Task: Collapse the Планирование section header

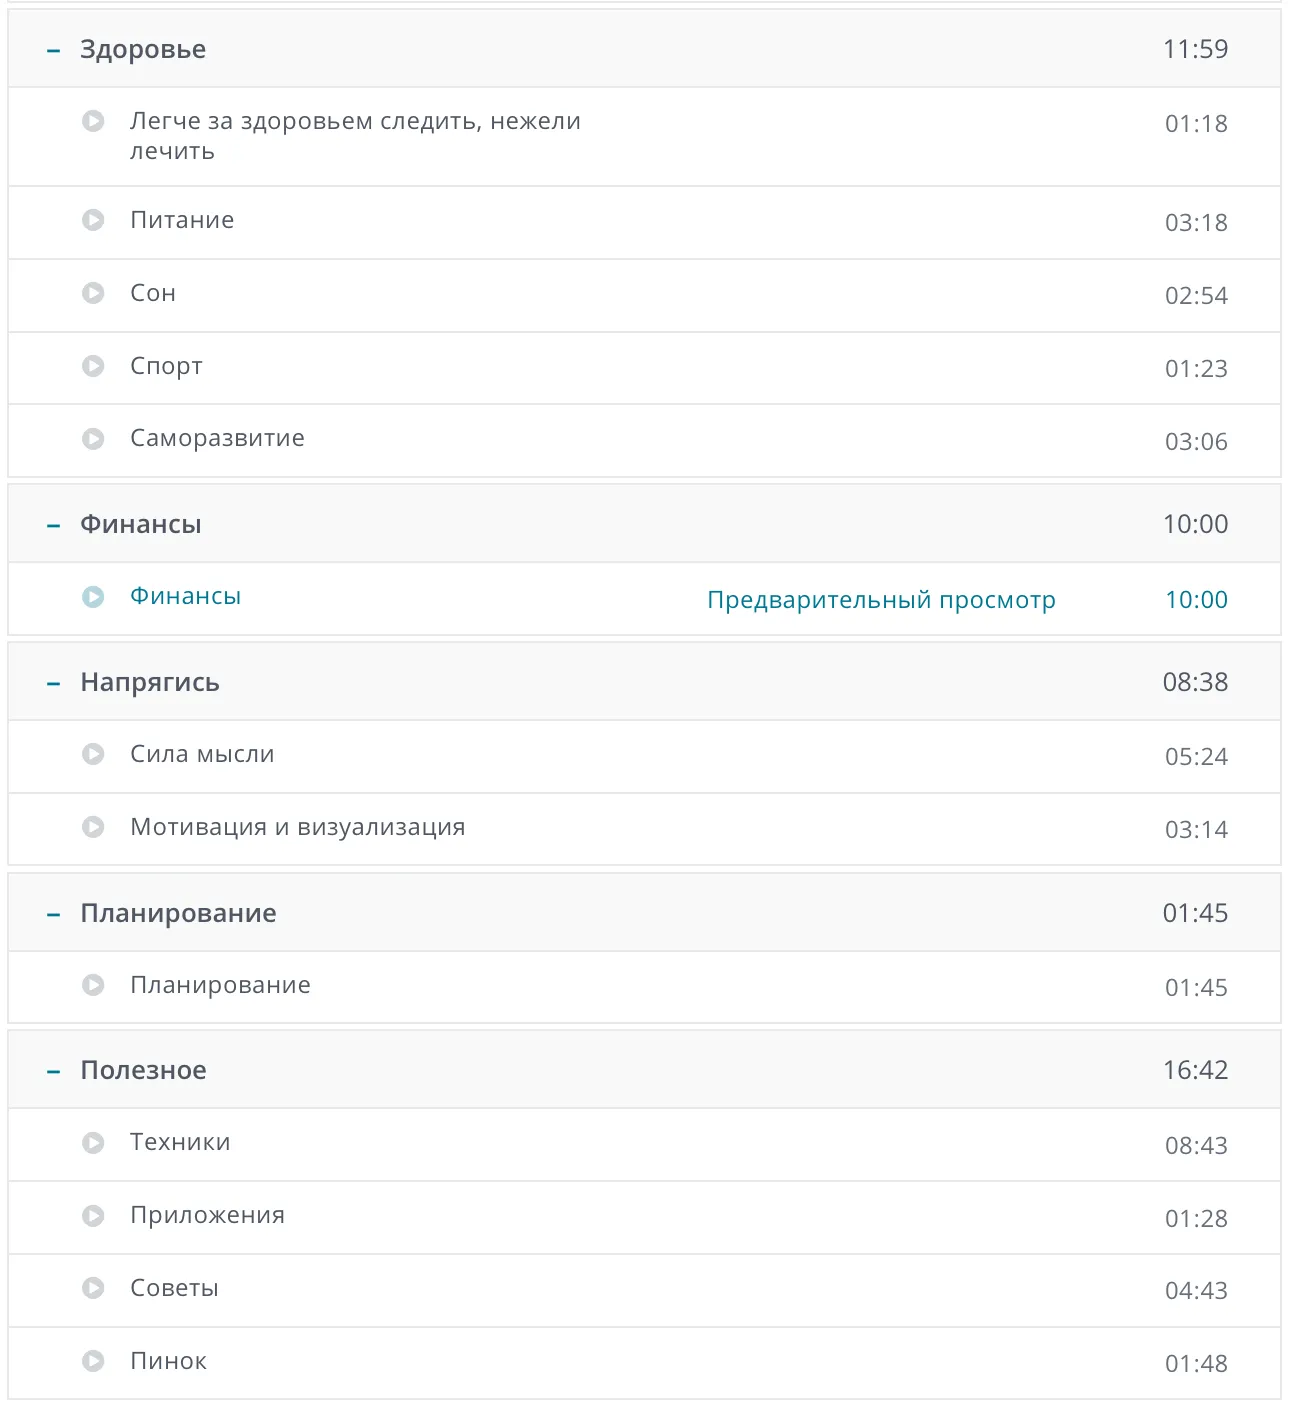Action: click(x=54, y=914)
